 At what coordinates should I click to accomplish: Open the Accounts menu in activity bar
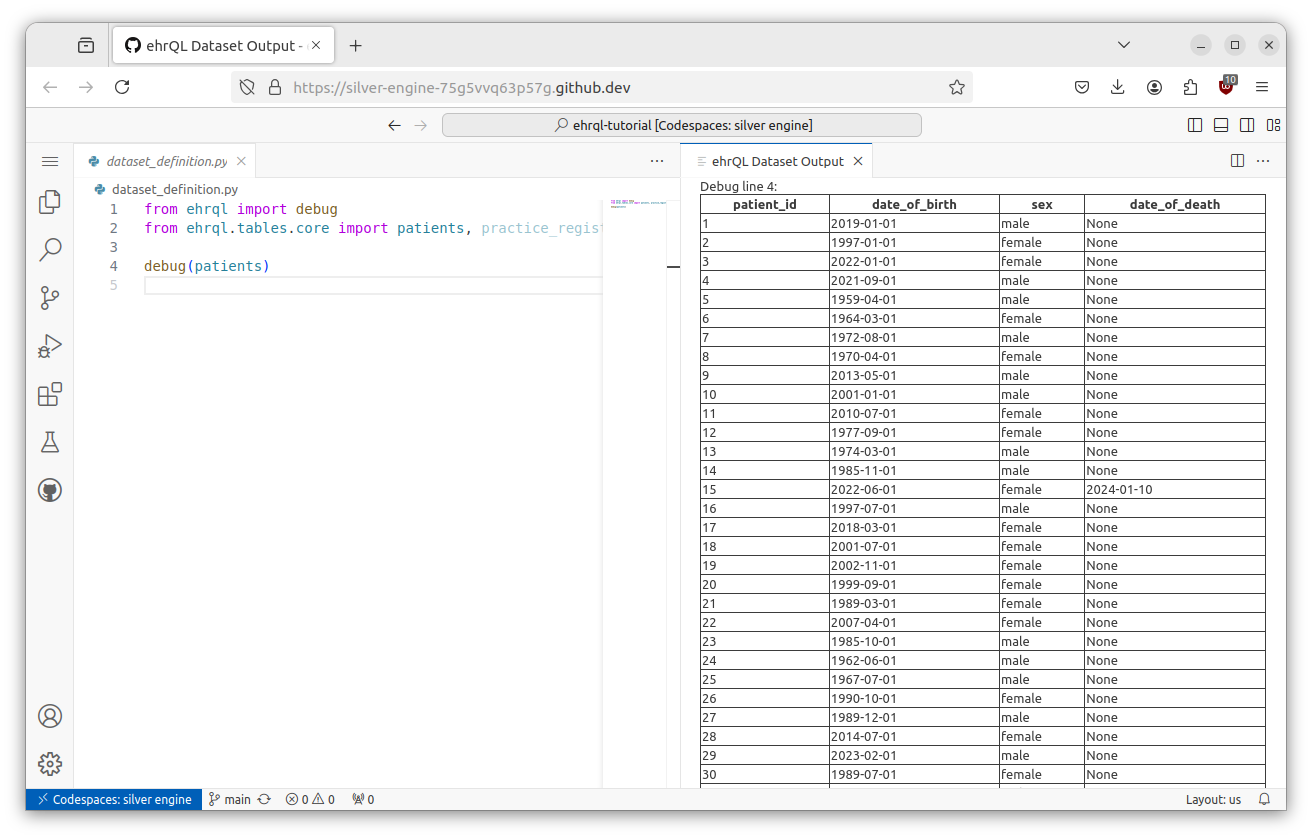[x=50, y=716]
